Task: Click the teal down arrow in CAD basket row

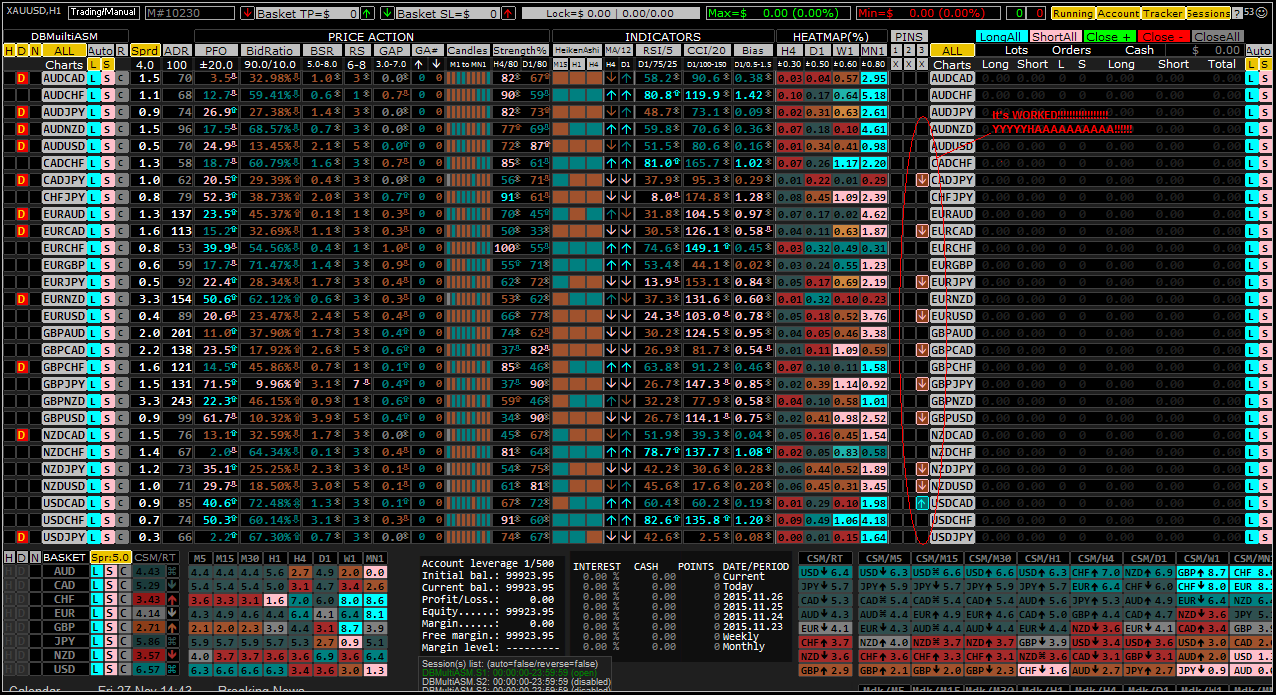Action: (x=172, y=585)
